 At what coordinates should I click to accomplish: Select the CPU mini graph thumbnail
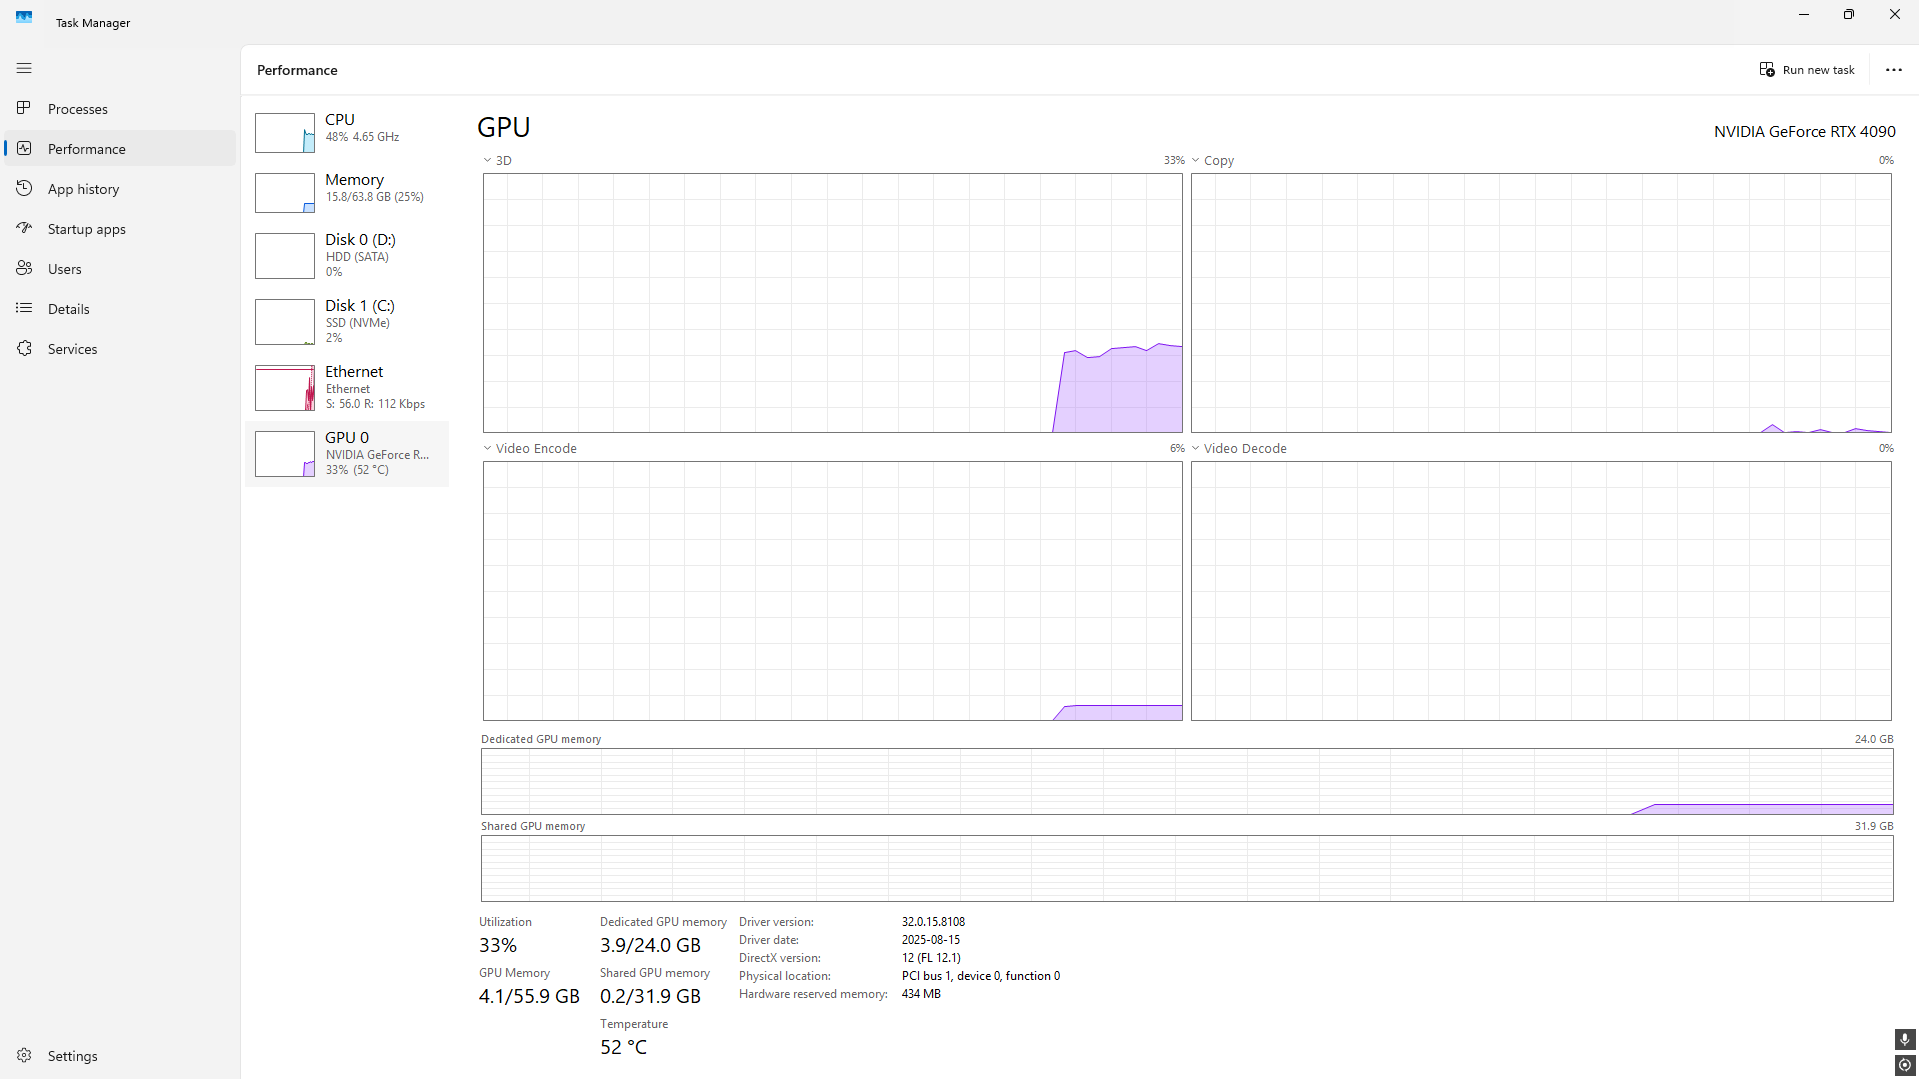285,133
